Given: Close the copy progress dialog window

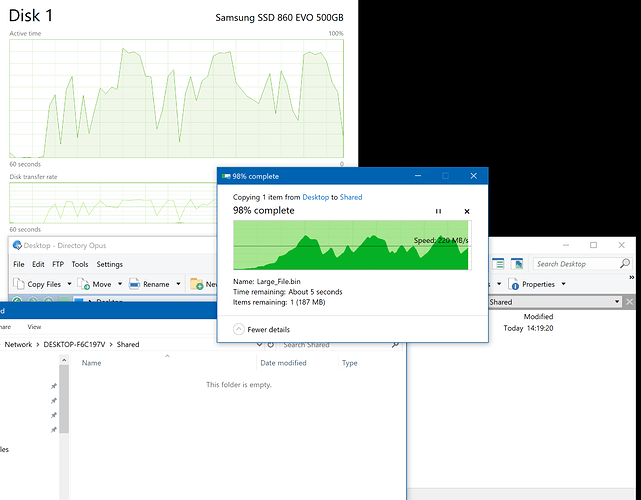Looking at the screenshot, I should (473, 176).
